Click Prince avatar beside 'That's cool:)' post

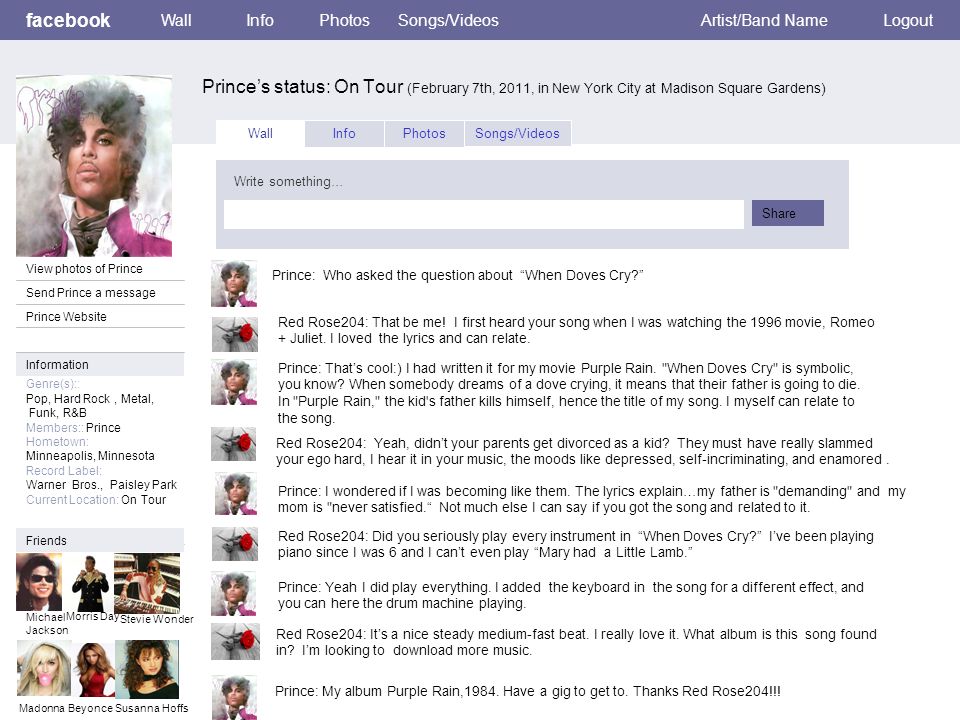point(234,383)
